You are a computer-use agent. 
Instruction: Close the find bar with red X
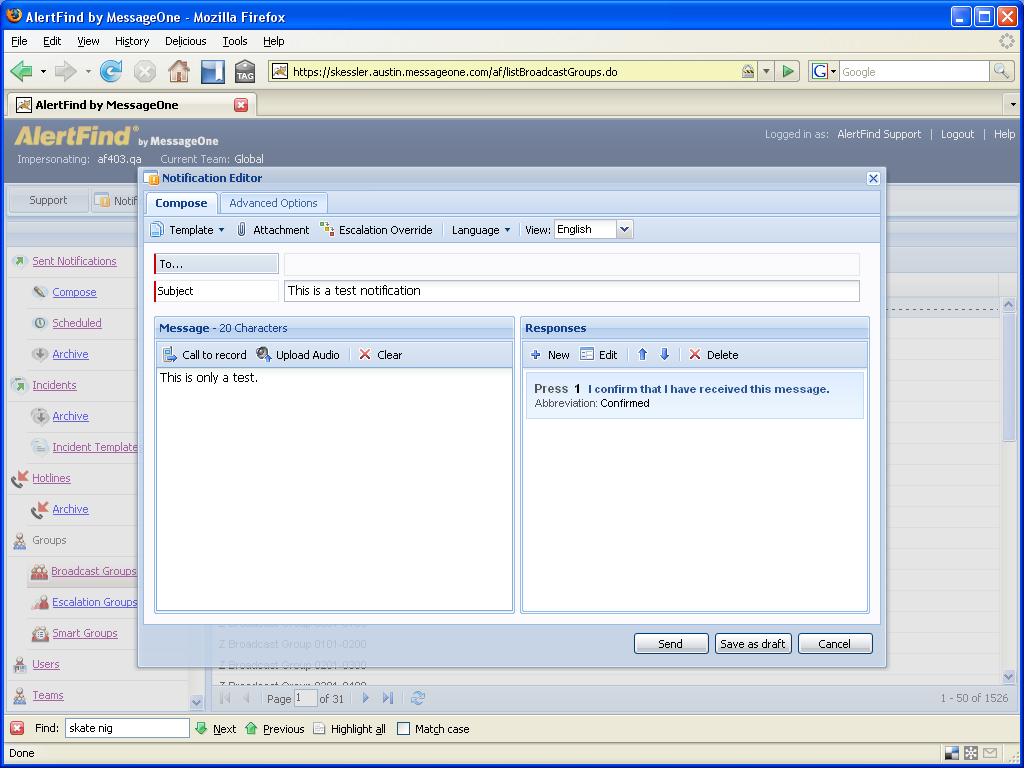[18, 728]
